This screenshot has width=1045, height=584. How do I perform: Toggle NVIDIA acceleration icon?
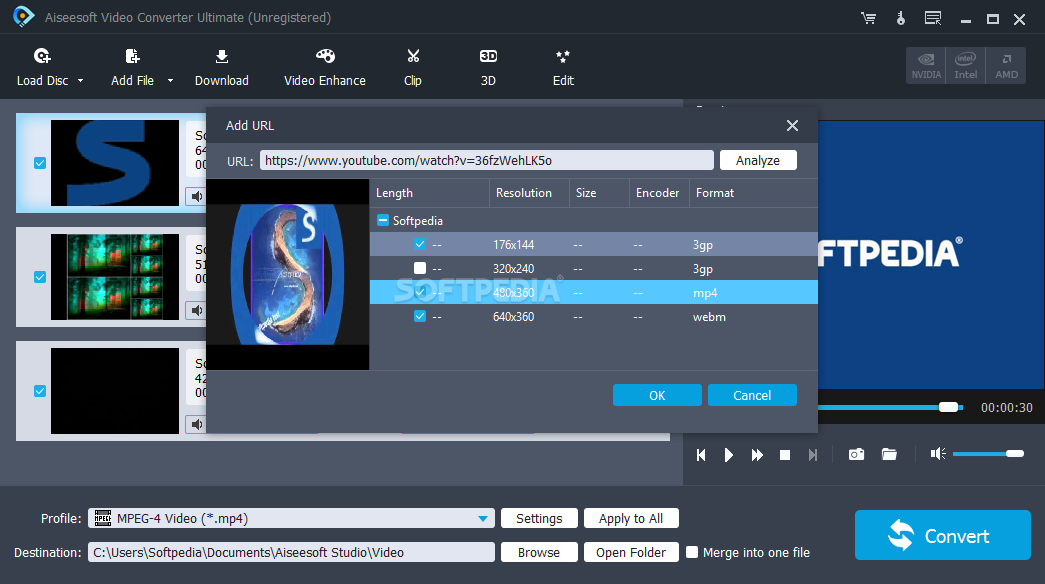point(926,65)
